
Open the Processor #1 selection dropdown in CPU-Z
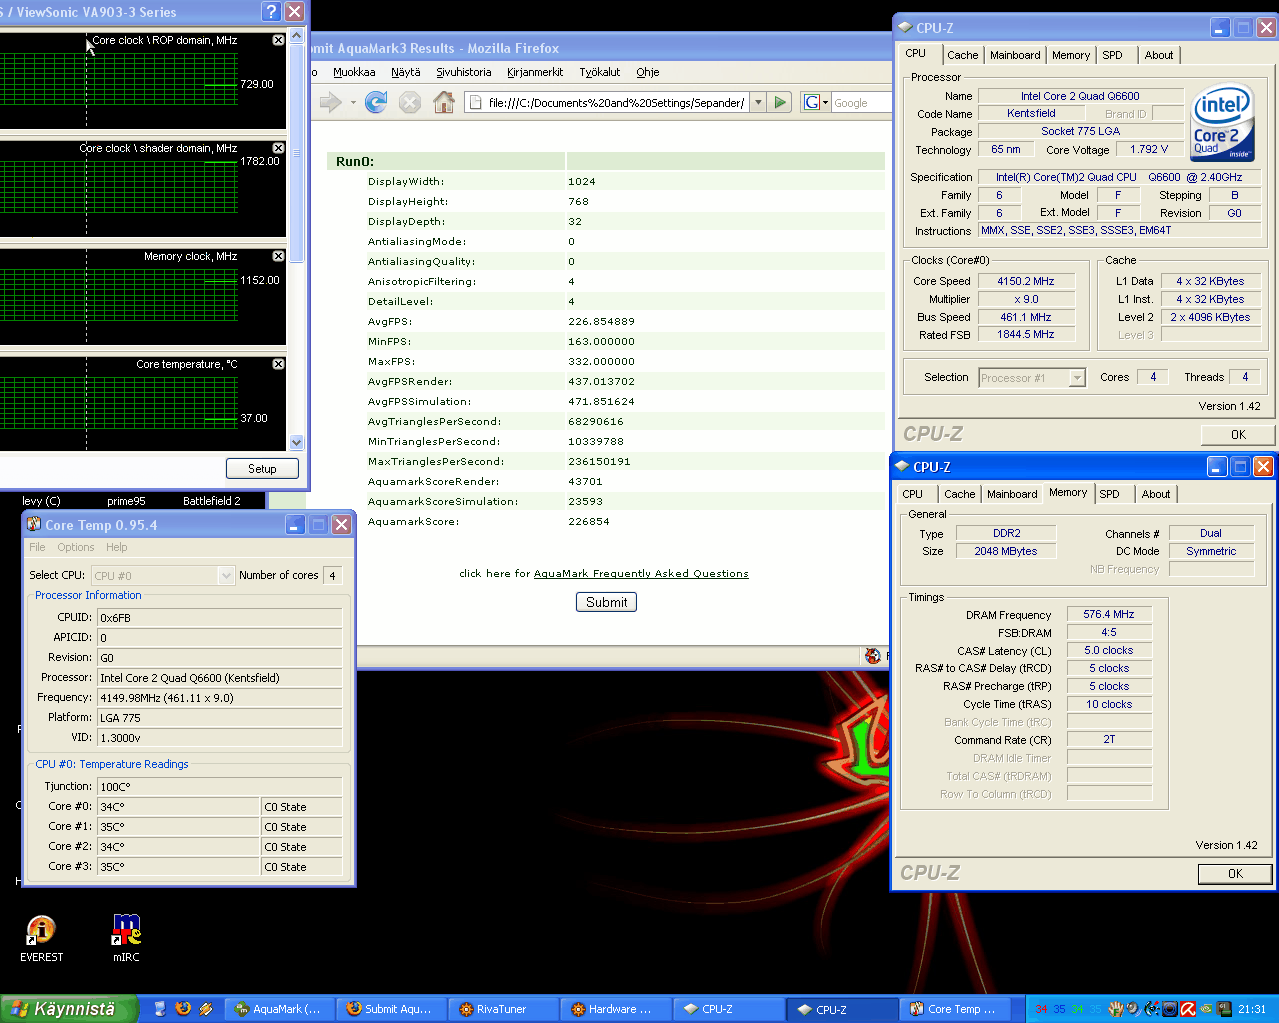click(1077, 378)
